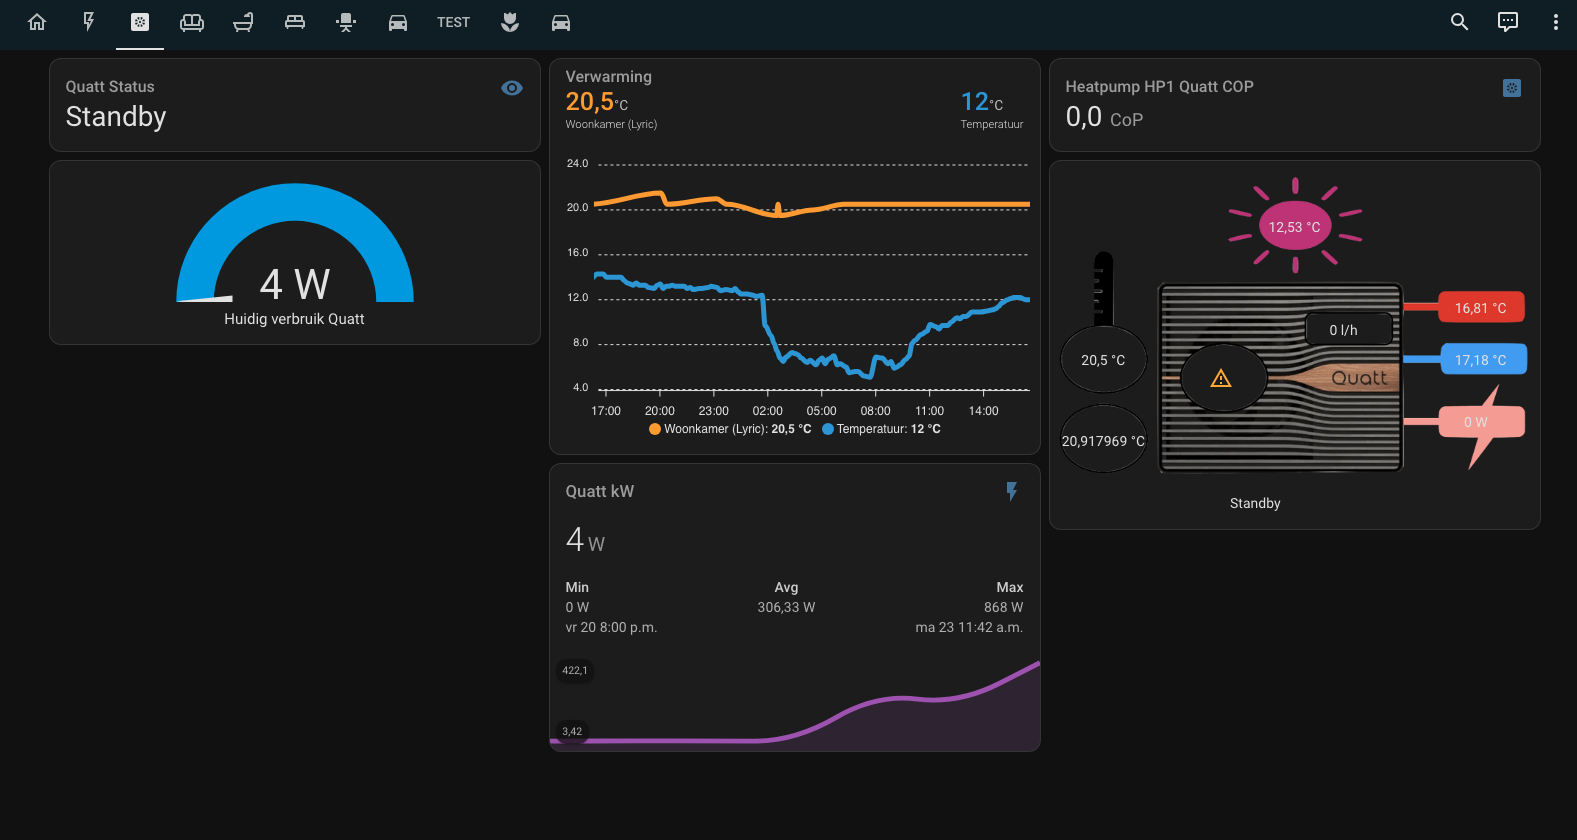
Task: Open the Huidig verbruik Quatt gauge
Action: 295,253
